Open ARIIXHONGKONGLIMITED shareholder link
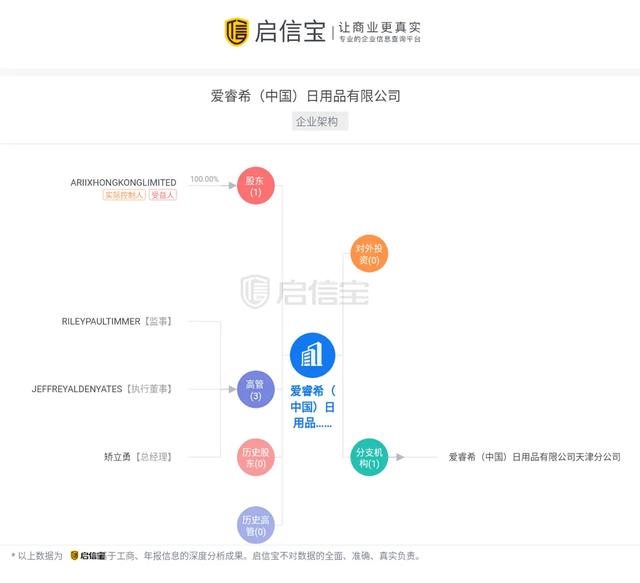Screen dimensions: 640x583 [124, 183]
